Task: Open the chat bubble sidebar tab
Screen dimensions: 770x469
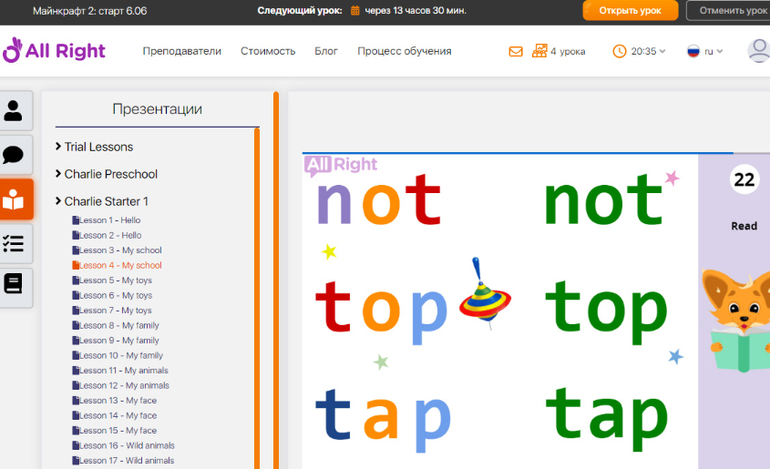Action: [x=14, y=155]
